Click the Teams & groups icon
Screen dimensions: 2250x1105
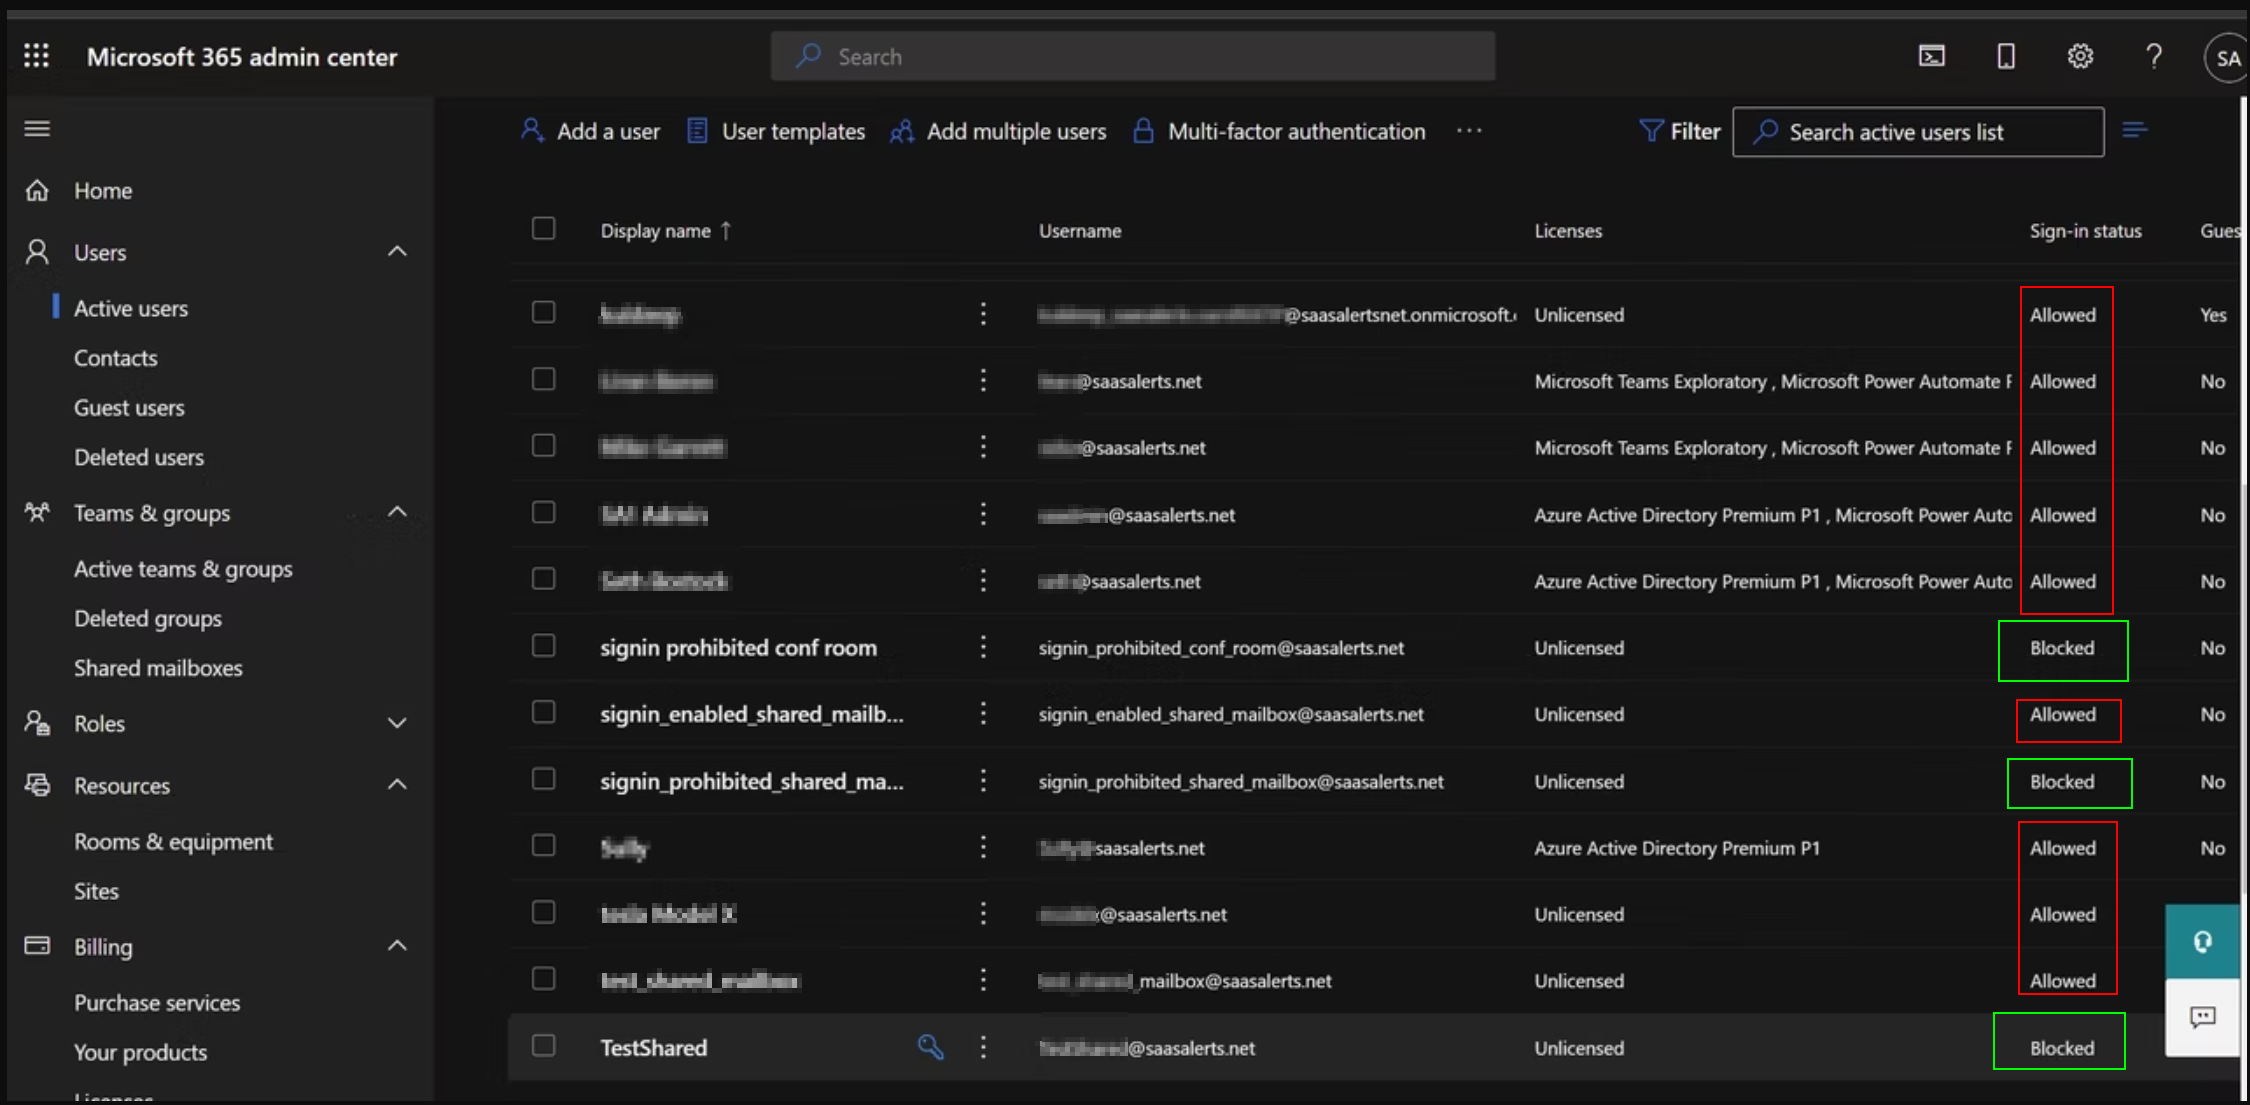point(37,513)
